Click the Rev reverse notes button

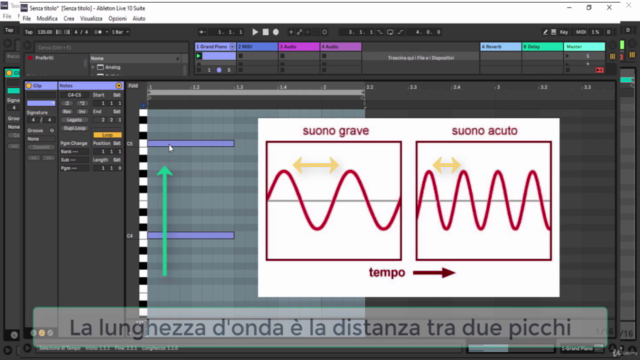tap(67, 111)
